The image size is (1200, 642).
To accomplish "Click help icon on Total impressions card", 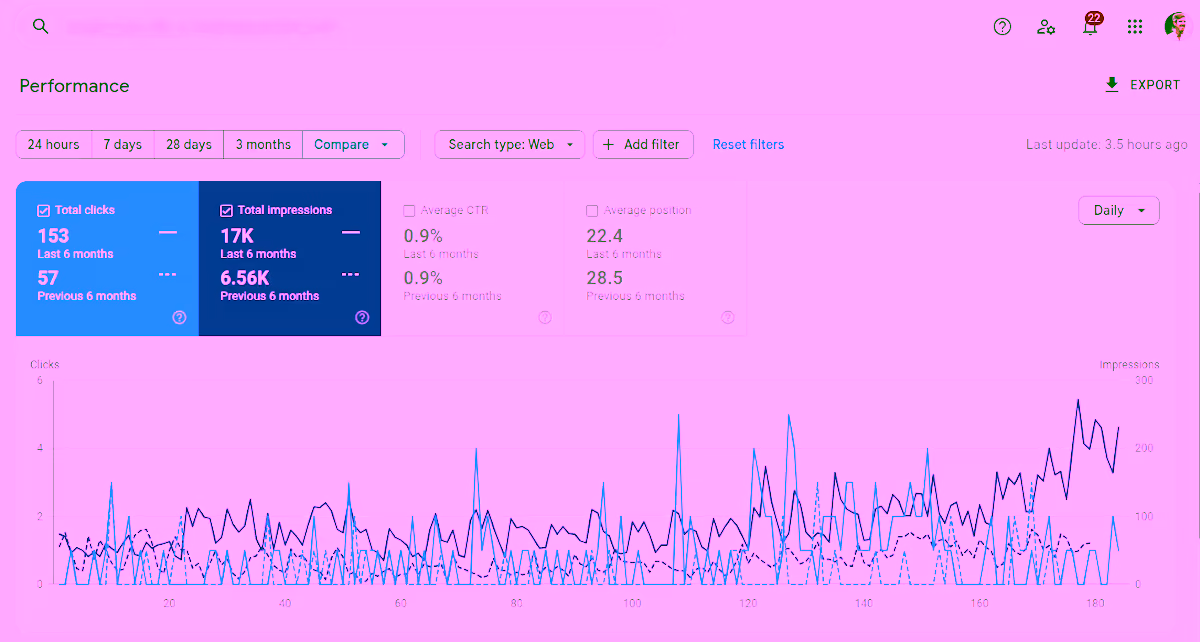I will point(362,317).
